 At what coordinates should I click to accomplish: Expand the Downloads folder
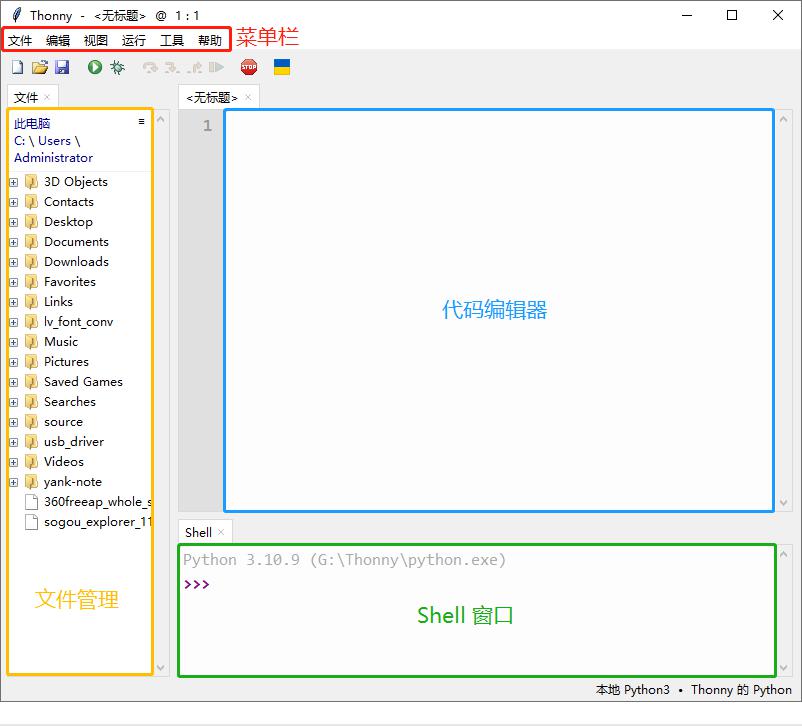pos(14,262)
